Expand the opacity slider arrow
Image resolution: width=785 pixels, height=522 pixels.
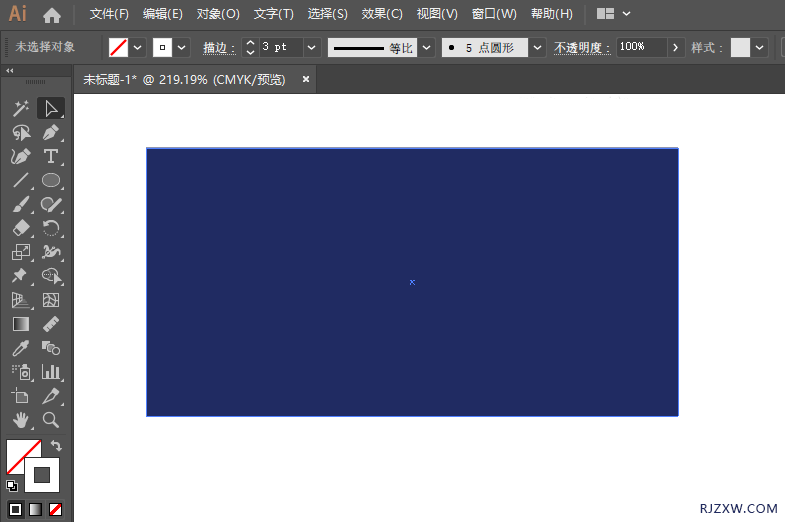(x=675, y=48)
